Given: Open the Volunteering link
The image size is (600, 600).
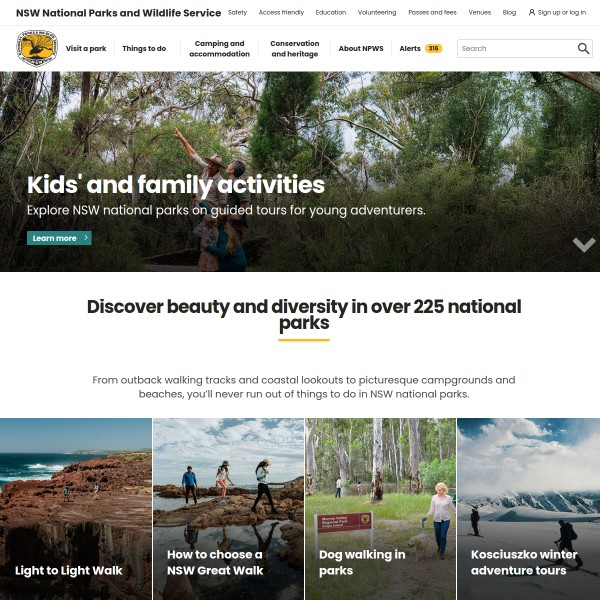Looking at the screenshot, I should click(x=377, y=13).
